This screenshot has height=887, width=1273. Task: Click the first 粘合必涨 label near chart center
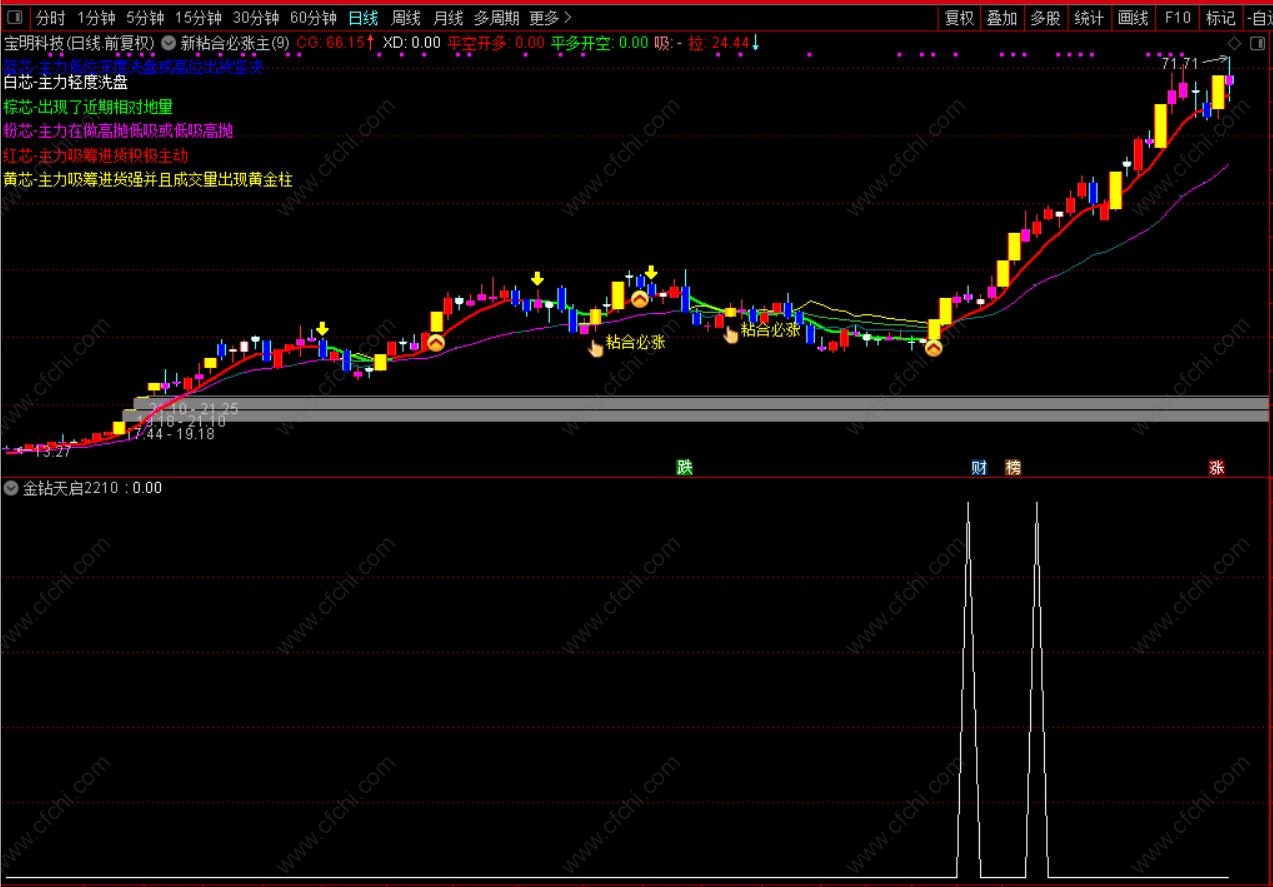tap(636, 342)
